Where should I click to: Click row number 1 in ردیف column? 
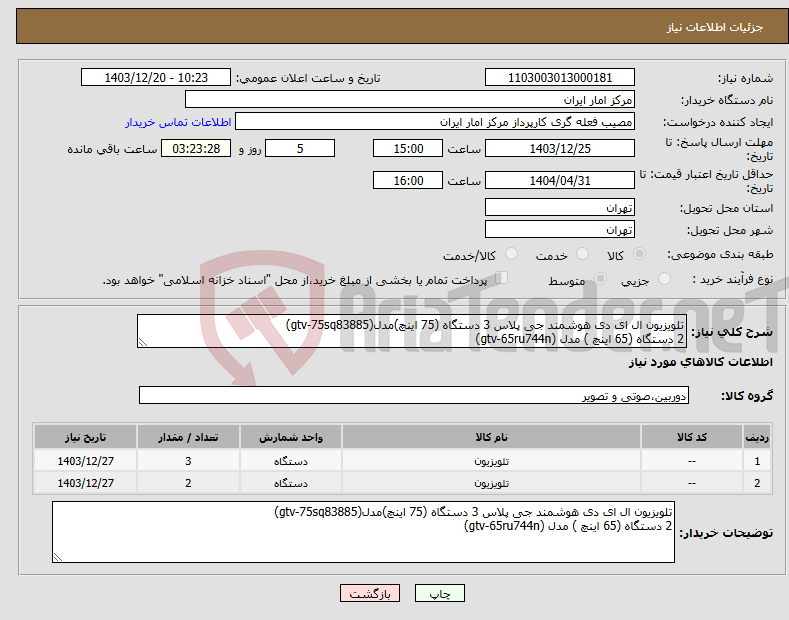[x=757, y=461]
